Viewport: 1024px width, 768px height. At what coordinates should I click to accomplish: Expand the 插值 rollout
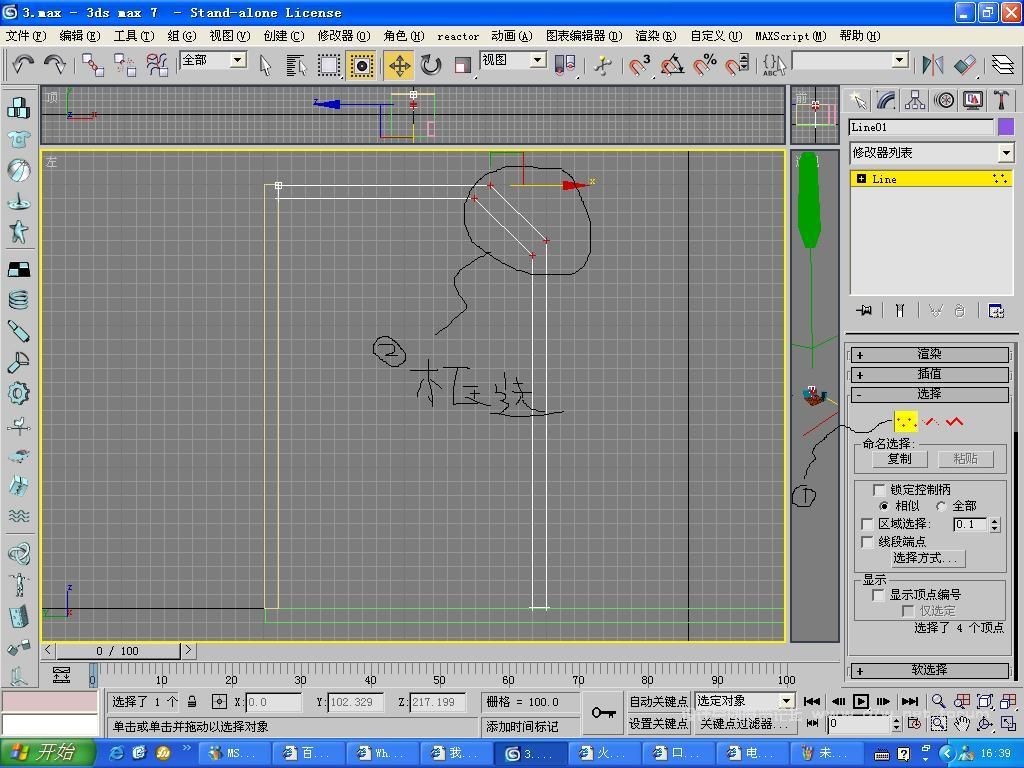click(929, 374)
